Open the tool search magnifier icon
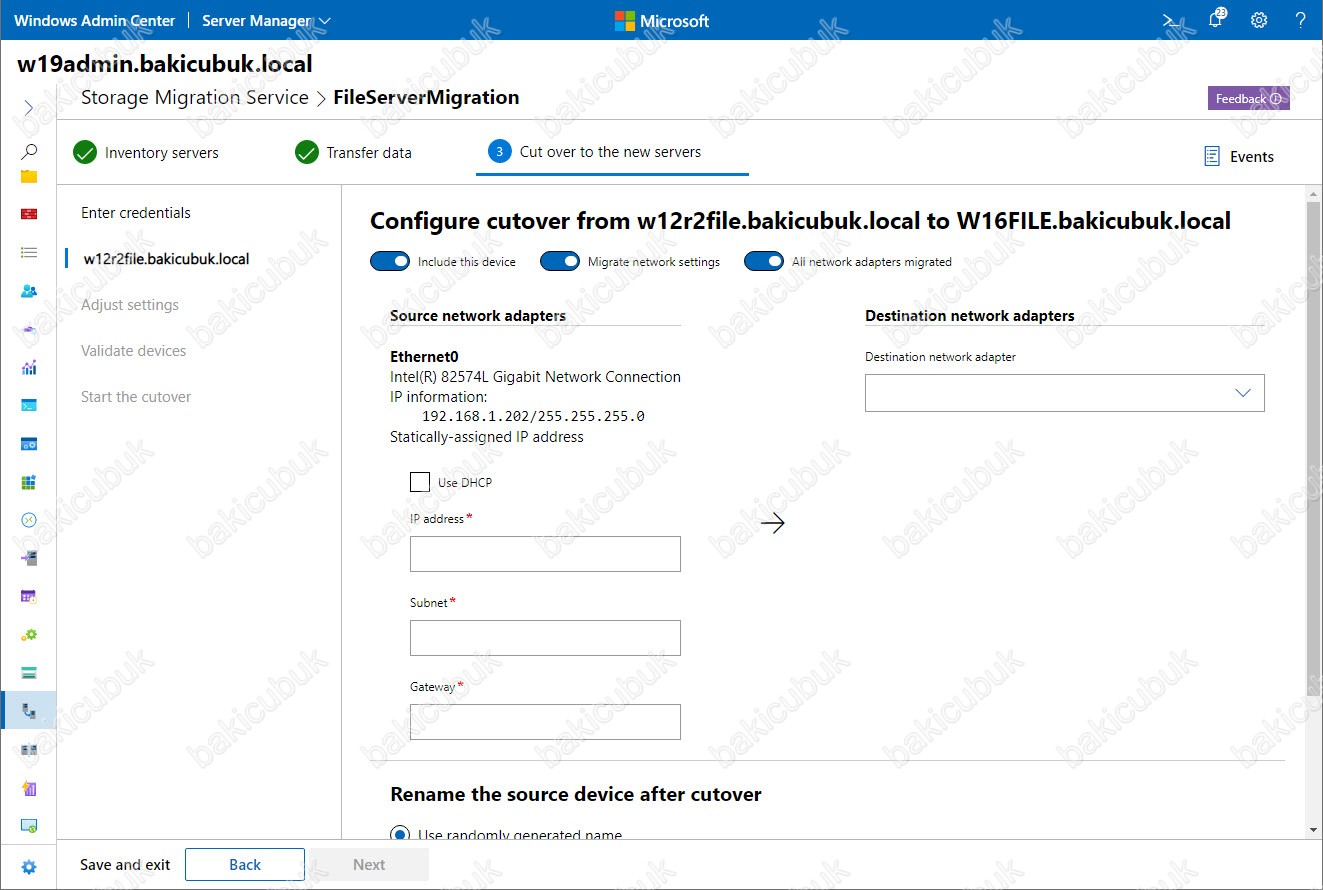 pos(29,152)
